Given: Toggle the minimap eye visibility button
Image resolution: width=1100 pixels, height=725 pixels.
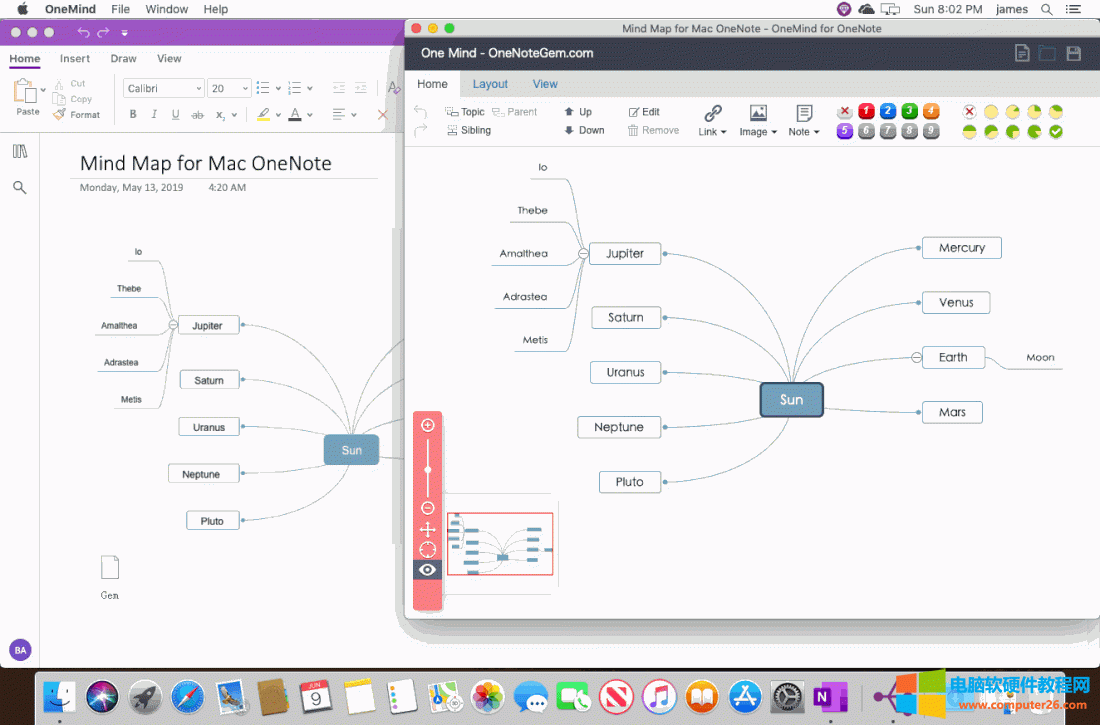Looking at the screenshot, I should pos(428,570).
